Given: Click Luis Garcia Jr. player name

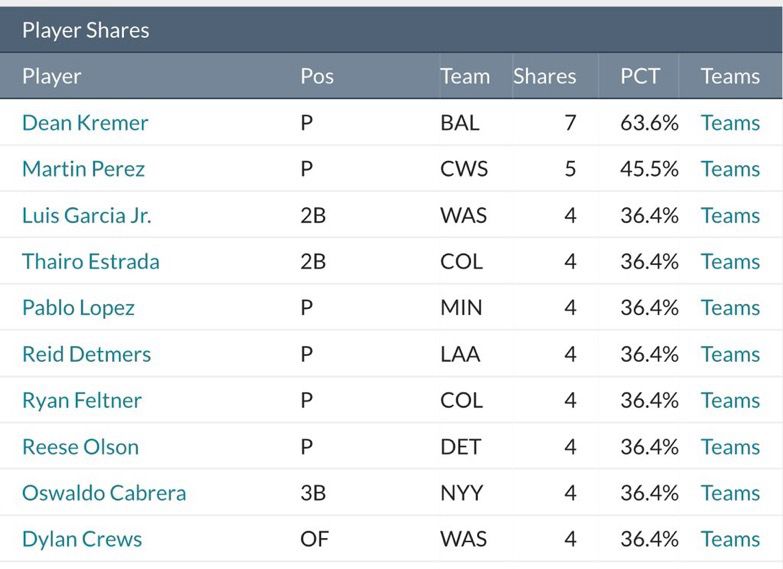Looking at the screenshot, I should (87, 215).
